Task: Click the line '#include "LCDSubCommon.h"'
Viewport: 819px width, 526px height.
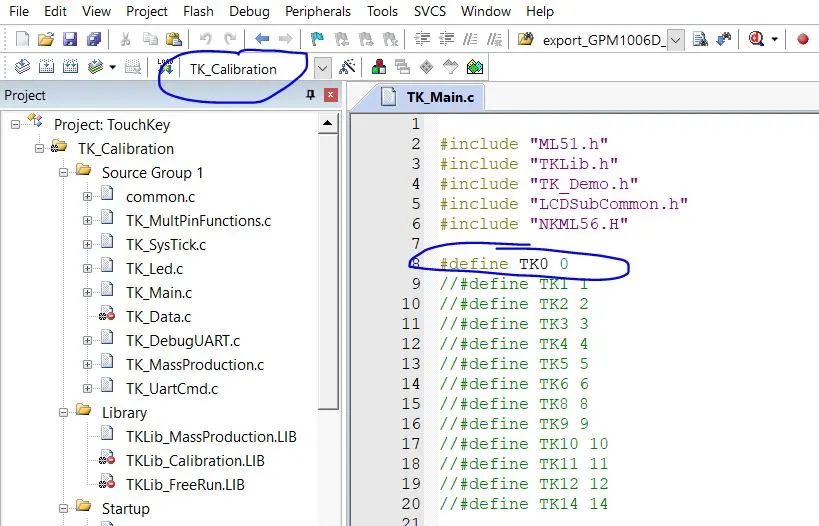Action: coord(564,204)
